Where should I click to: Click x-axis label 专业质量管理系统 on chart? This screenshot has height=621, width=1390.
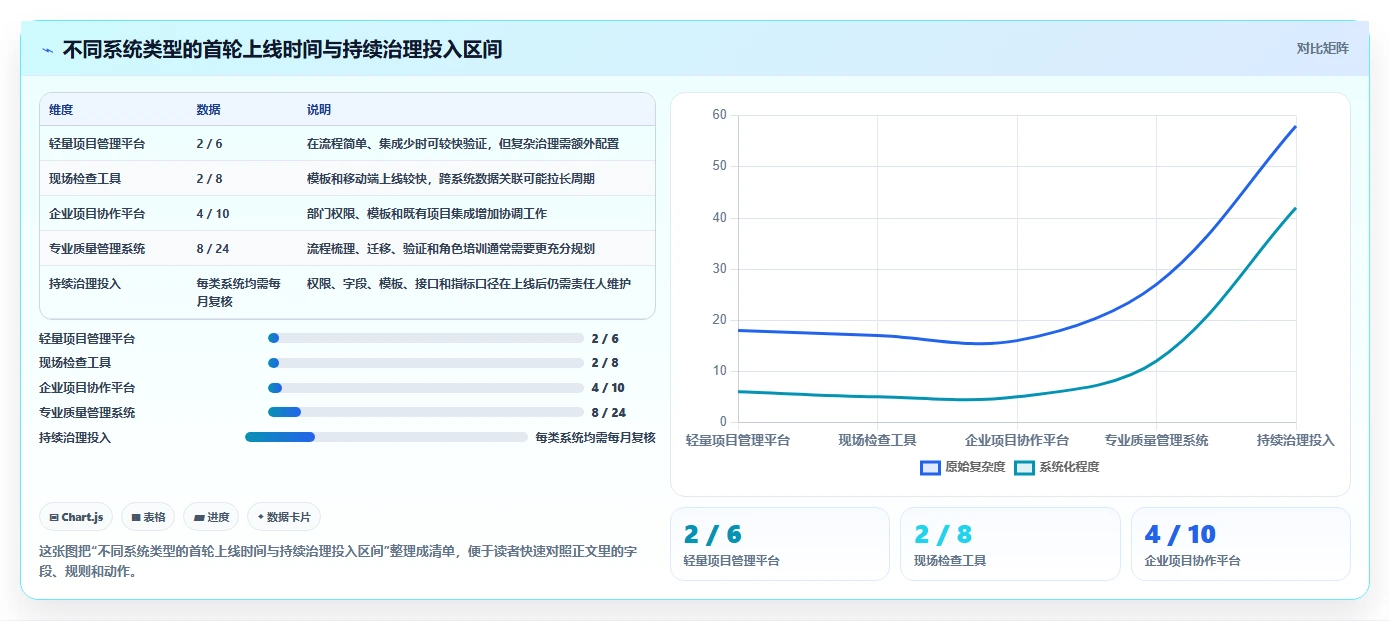click(x=1156, y=440)
